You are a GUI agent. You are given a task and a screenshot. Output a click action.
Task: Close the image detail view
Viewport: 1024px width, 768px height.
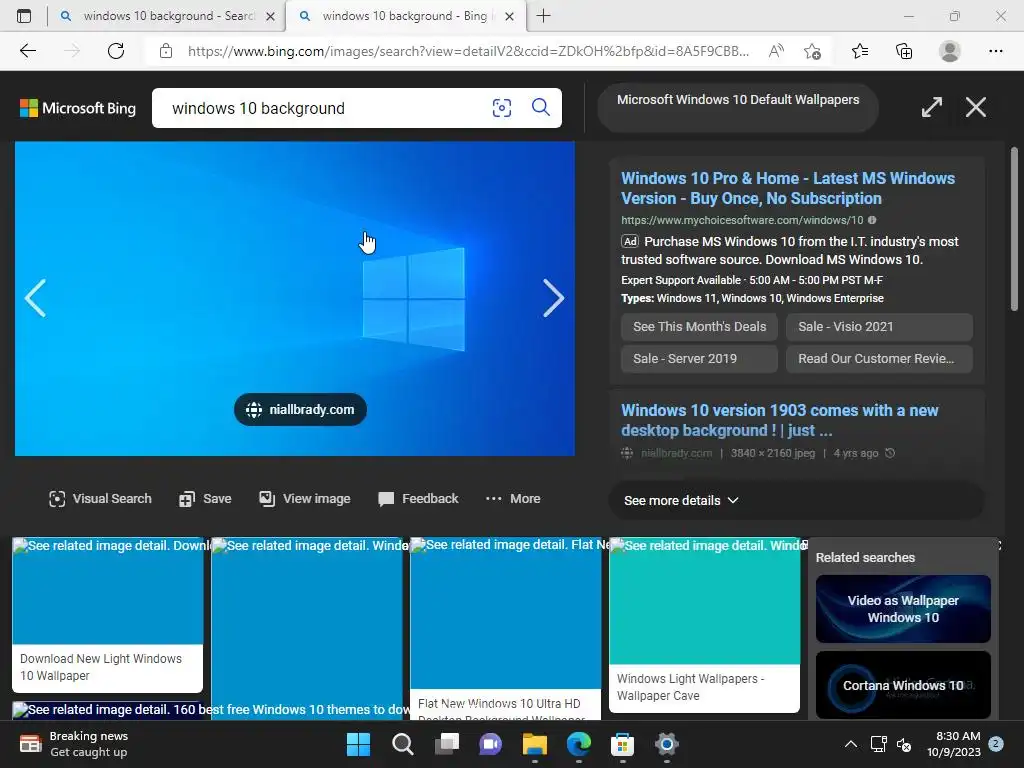click(976, 107)
